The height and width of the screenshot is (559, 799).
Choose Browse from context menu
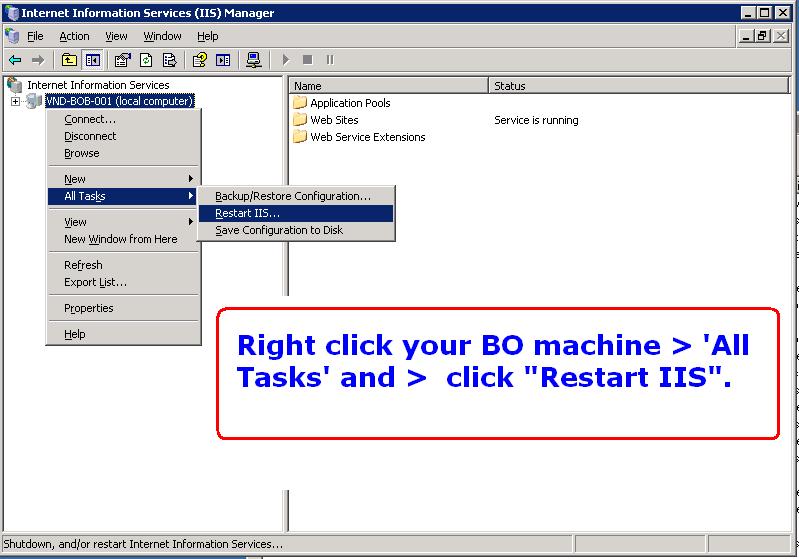click(x=123, y=153)
